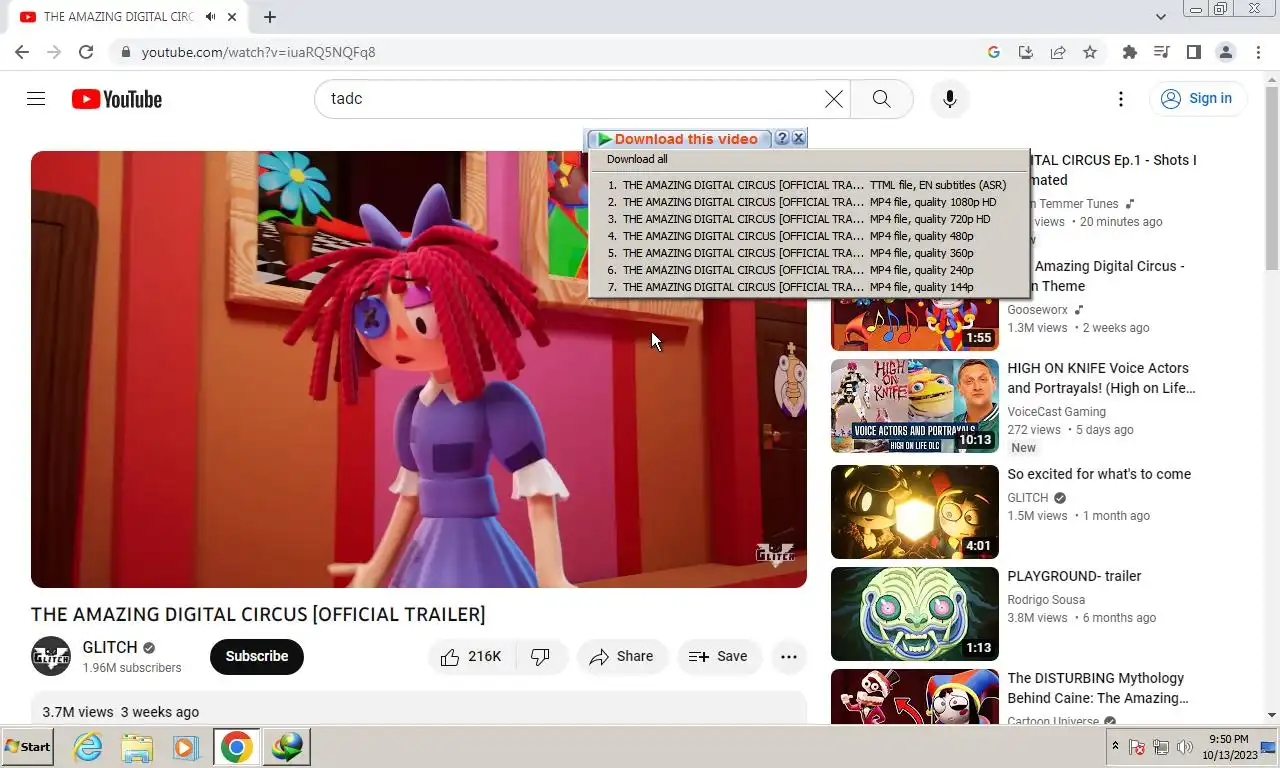The image size is (1280, 768).
Task: Open Chrome extensions puzzle icon
Action: [1130, 52]
